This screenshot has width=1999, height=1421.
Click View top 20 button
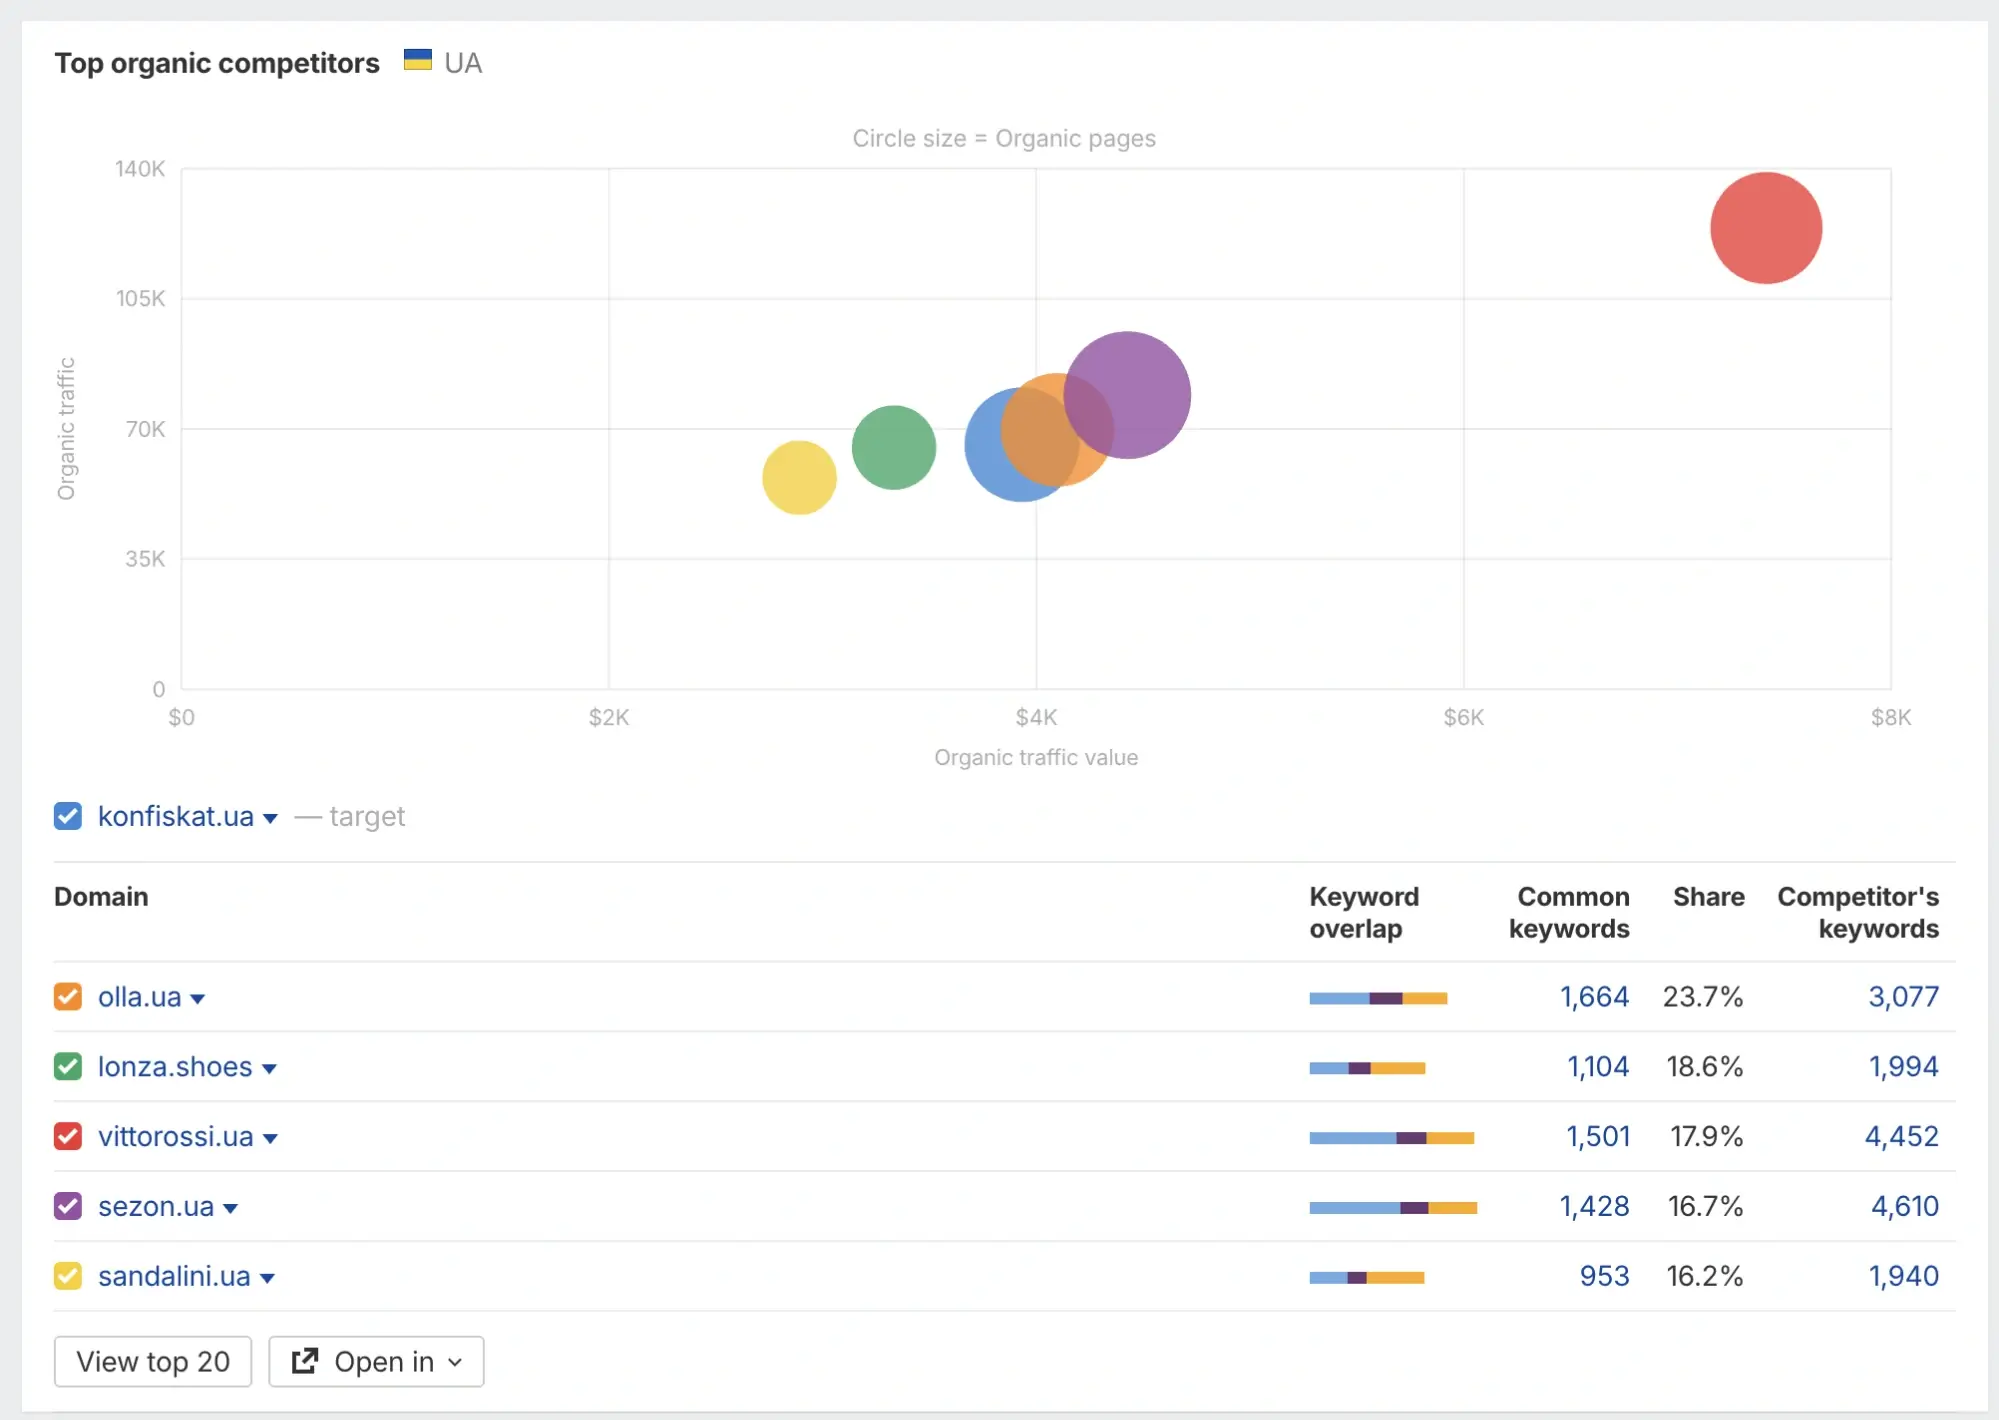pyautogui.click(x=153, y=1361)
